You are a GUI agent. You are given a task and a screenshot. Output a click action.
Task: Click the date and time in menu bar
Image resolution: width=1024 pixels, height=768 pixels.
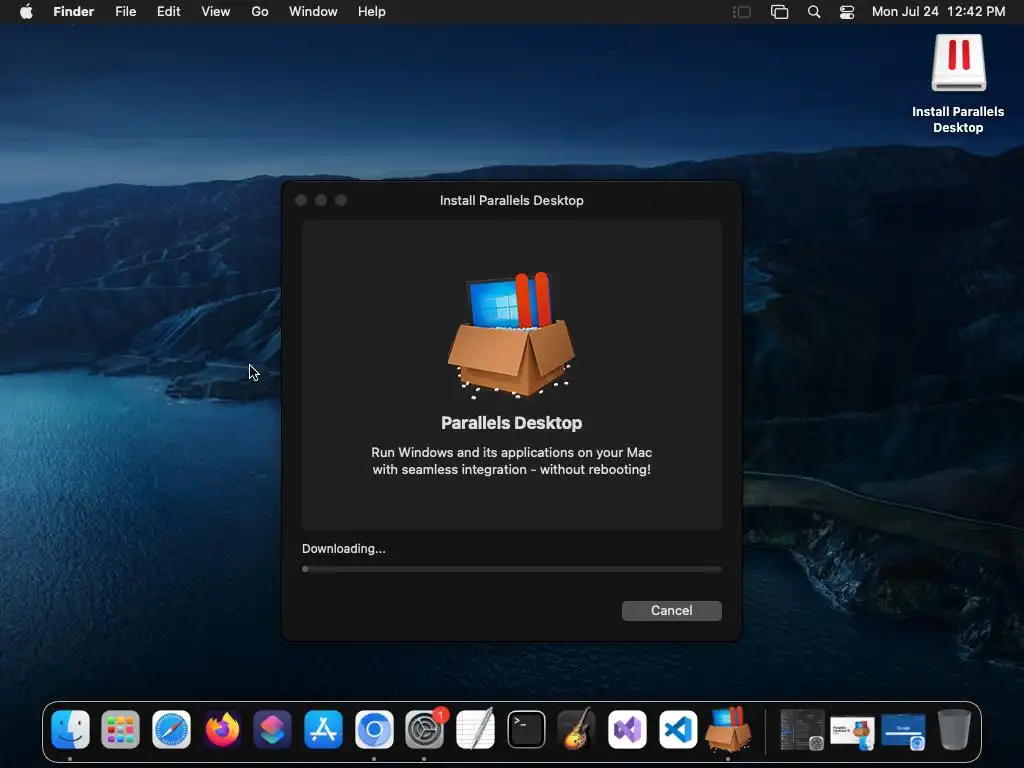938,12
